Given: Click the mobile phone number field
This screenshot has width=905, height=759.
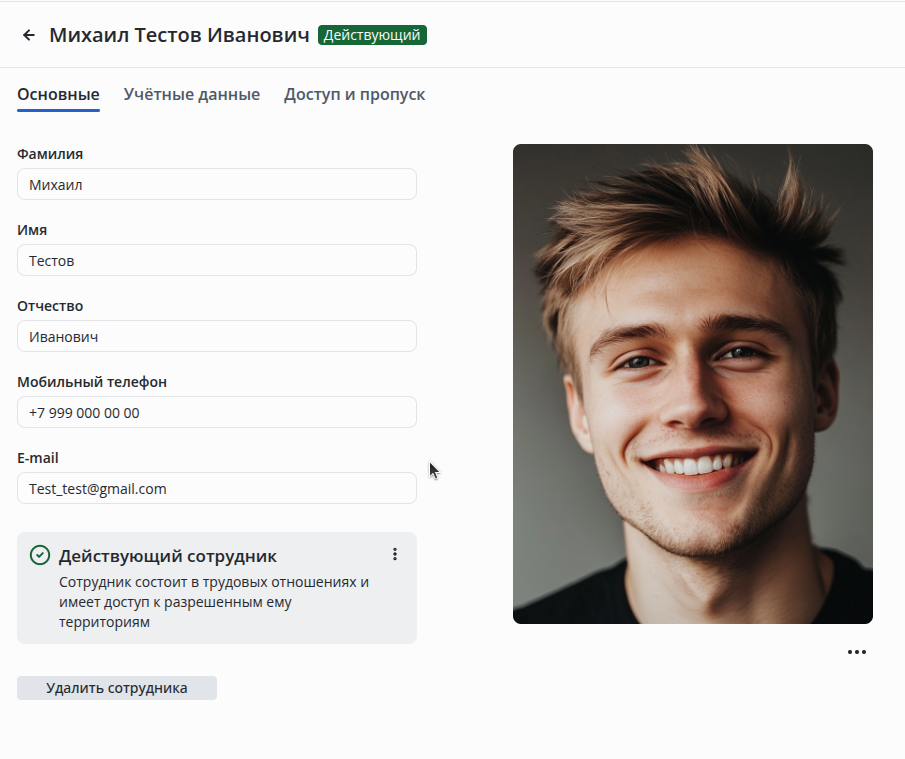Looking at the screenshot, I should [216, 412].
